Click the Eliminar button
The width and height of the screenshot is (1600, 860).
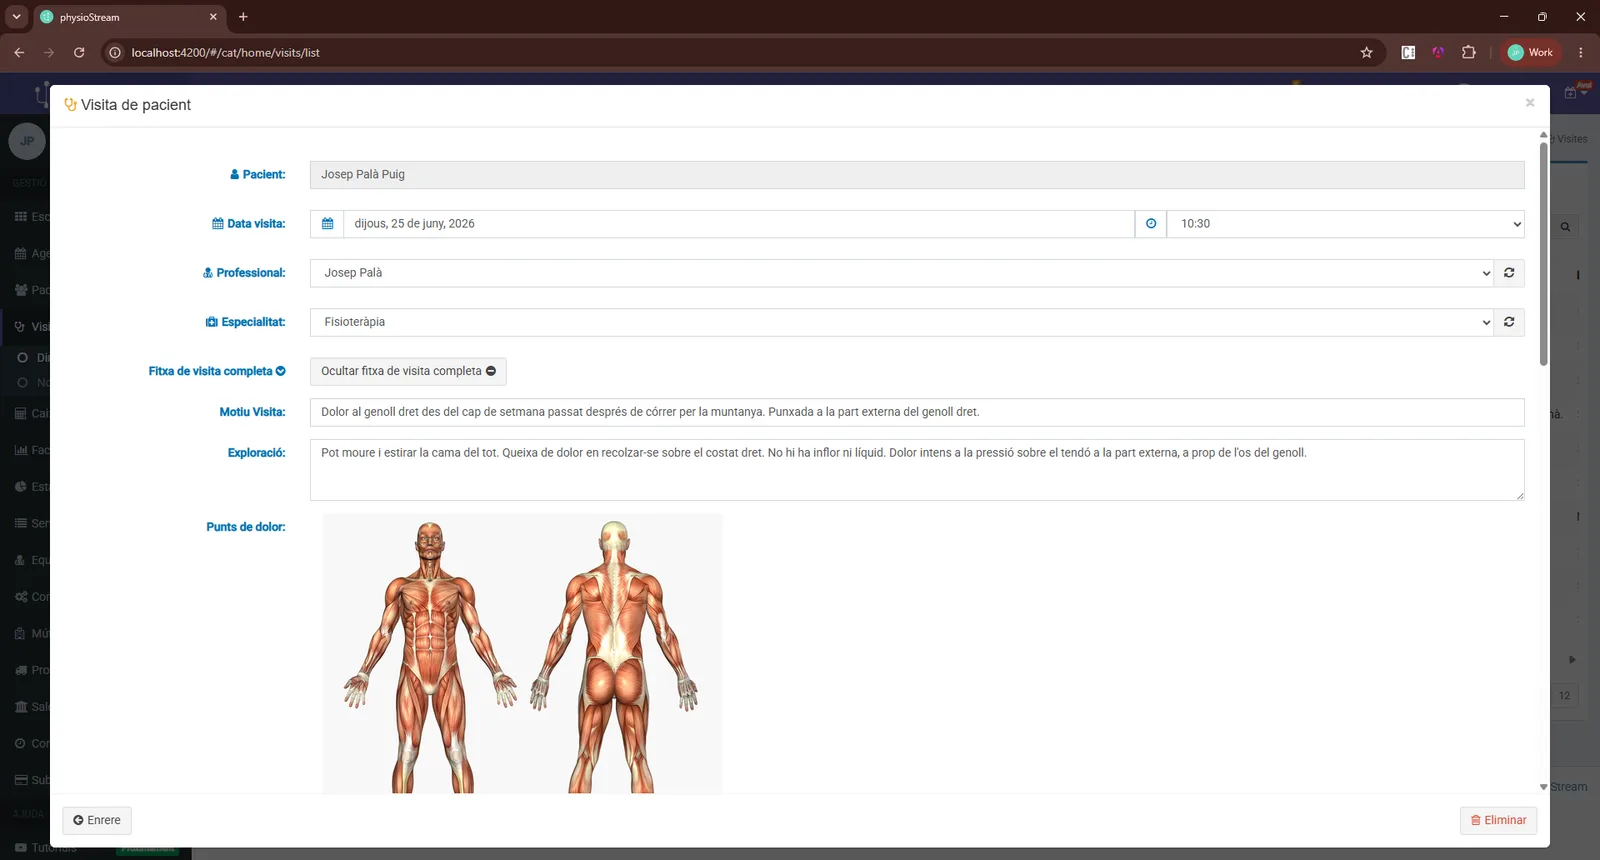pyautogui.click(x=1498, y=820)
